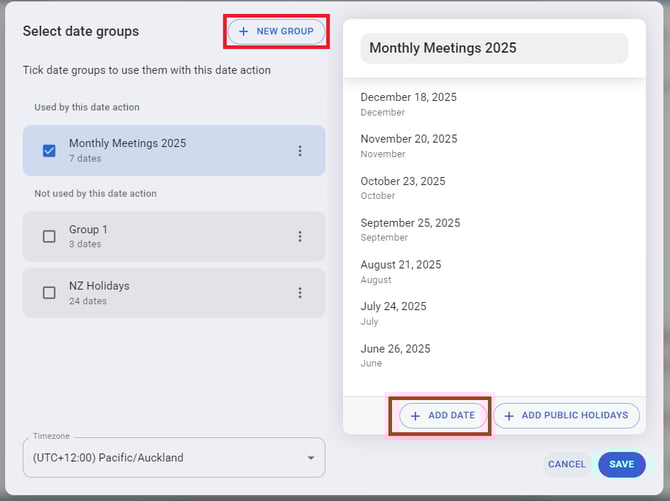Choose the August 21, 2025 date entry
The image size is (670, 501).
click(401, 272)
